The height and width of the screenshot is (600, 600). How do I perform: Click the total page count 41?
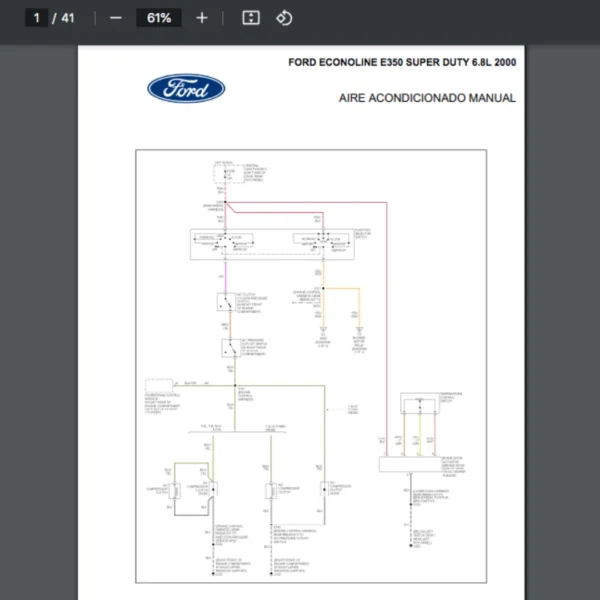click(x=67, y=18)
